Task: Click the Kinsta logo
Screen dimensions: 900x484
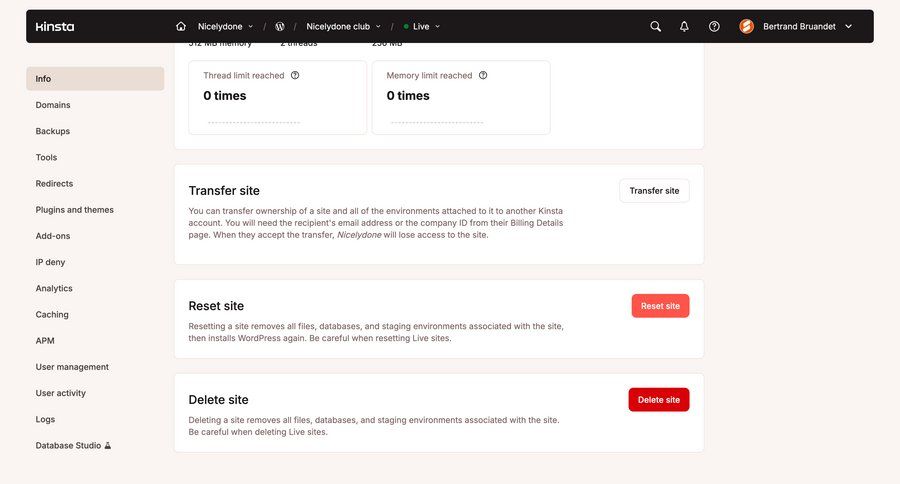Action: pos(55,27)
